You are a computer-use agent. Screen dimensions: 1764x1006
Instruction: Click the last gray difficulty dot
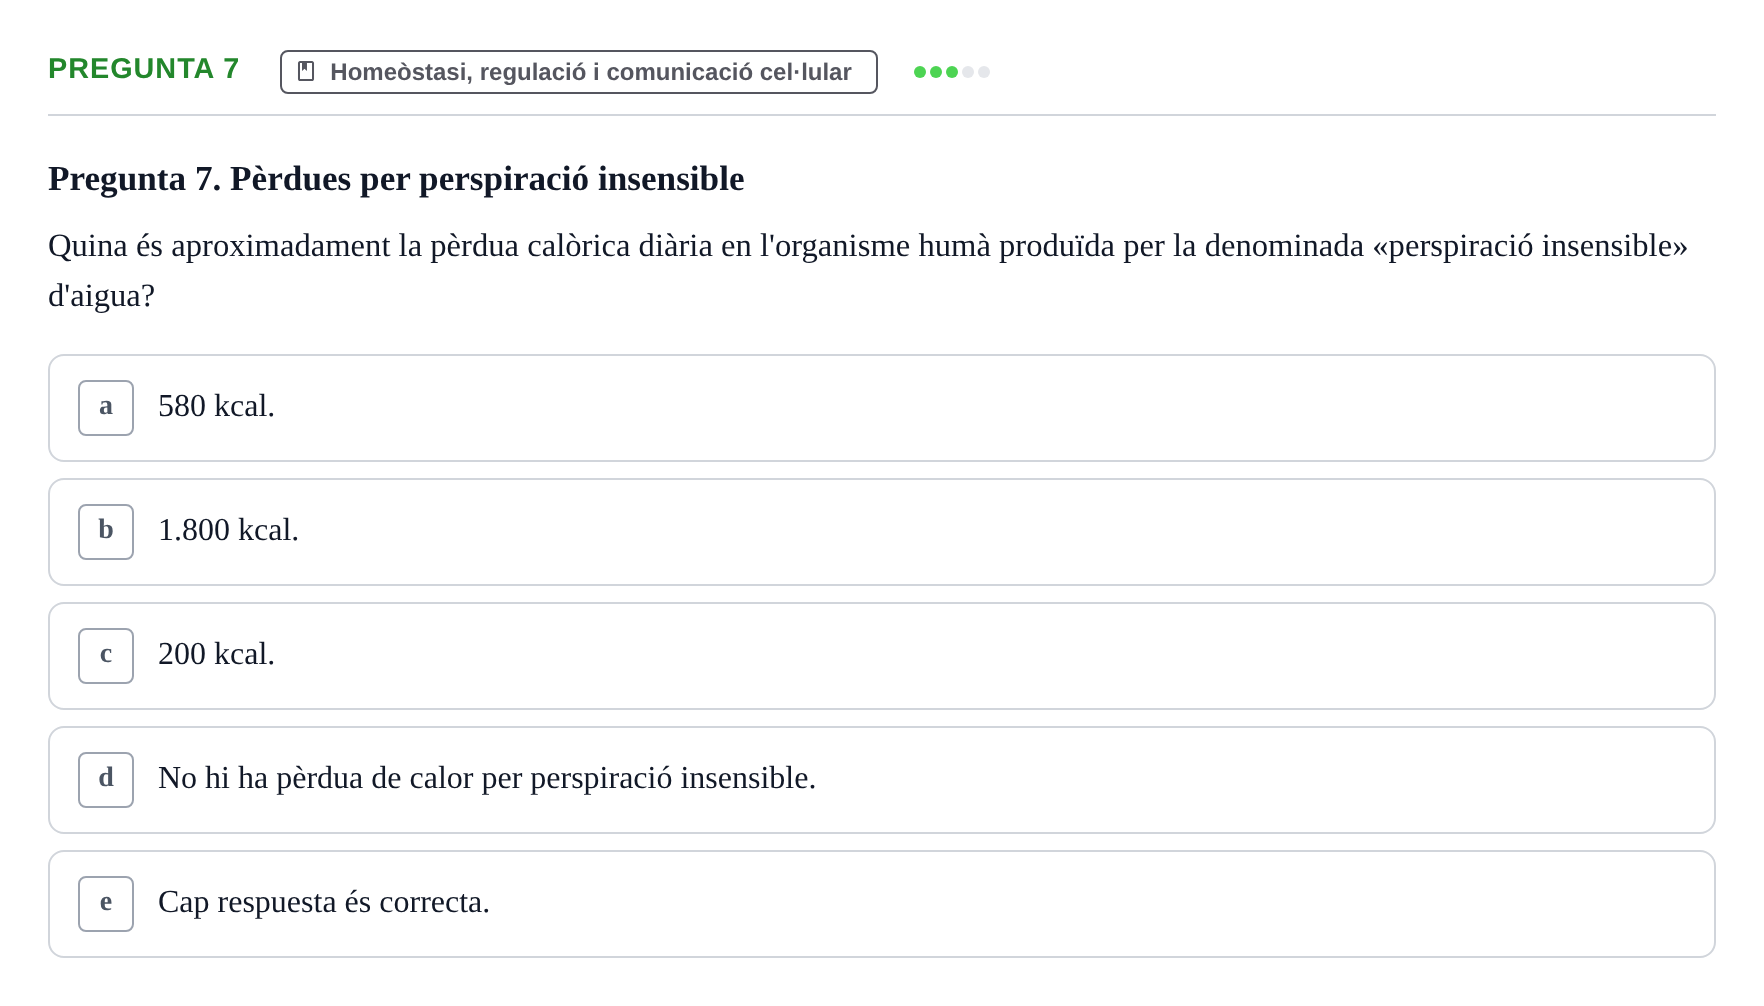984,72
